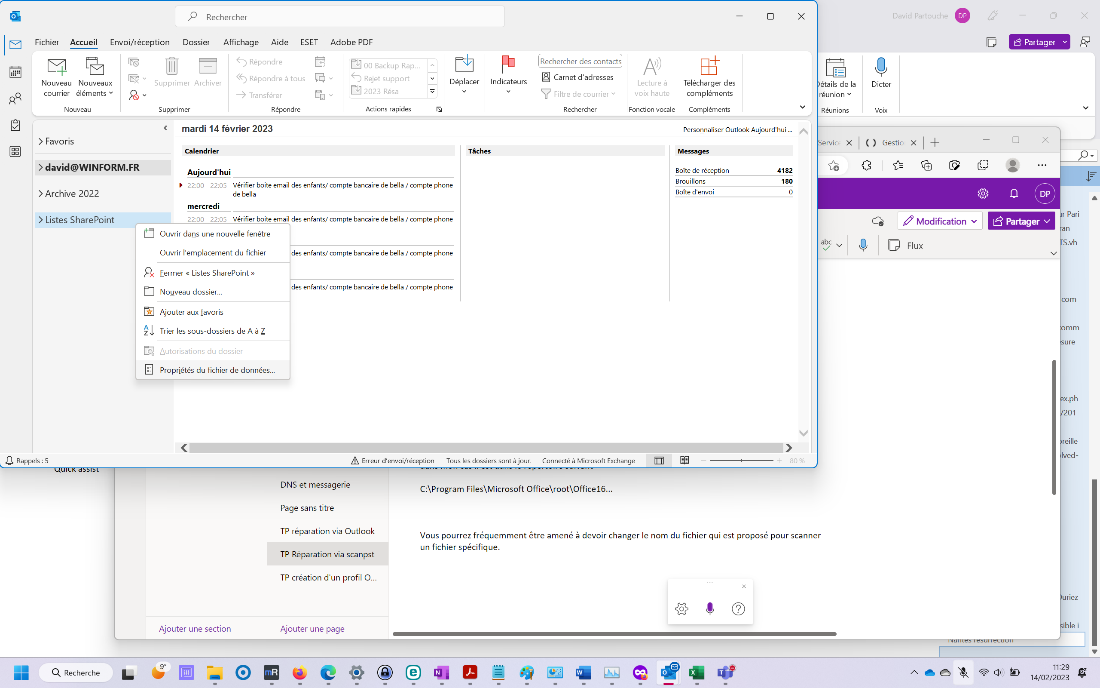1100x688 pixels.
Task: Switch to reading view in status bar
Action: tap(684, 461)
